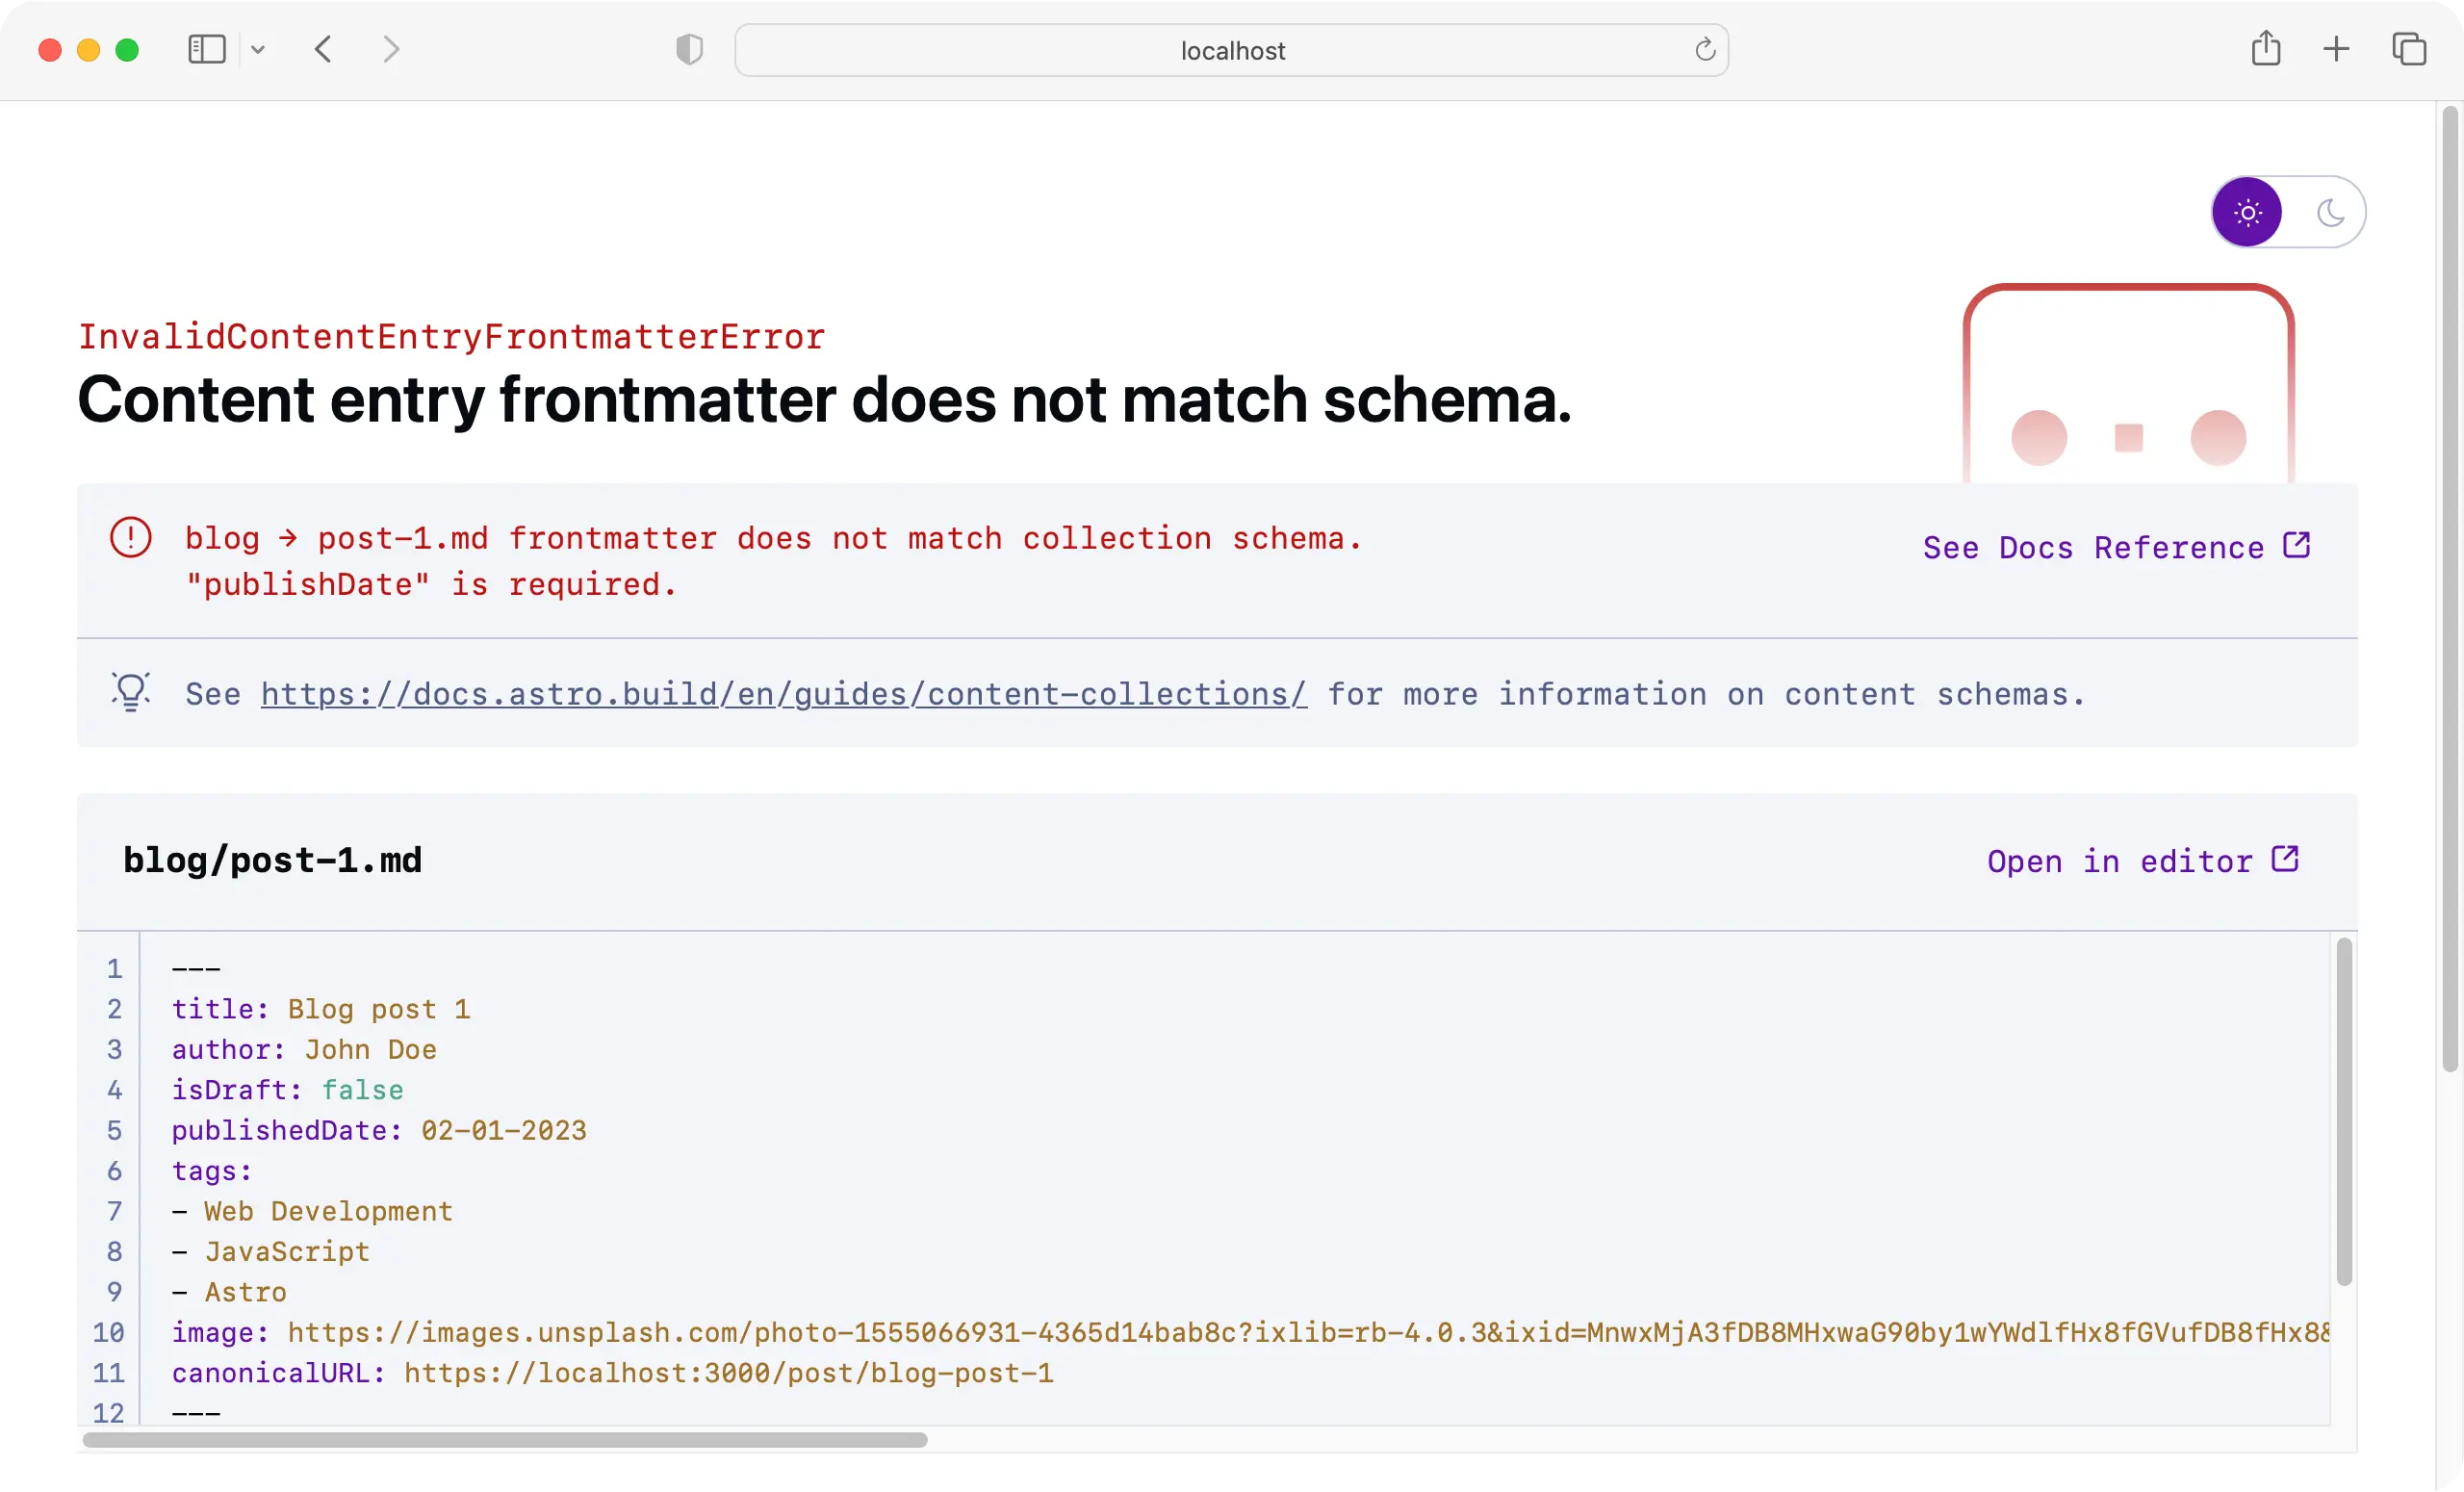Go back with the back arrow
The image size is (2464, 1492).
[323, 49]
